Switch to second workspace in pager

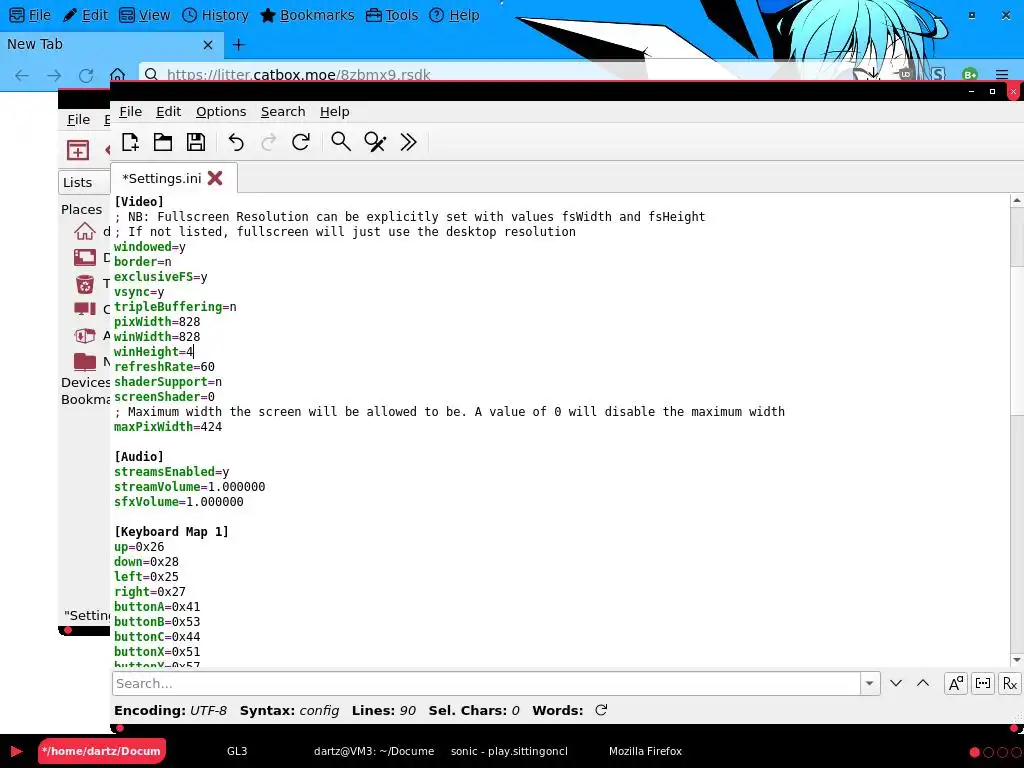click(x=988, y=752)
